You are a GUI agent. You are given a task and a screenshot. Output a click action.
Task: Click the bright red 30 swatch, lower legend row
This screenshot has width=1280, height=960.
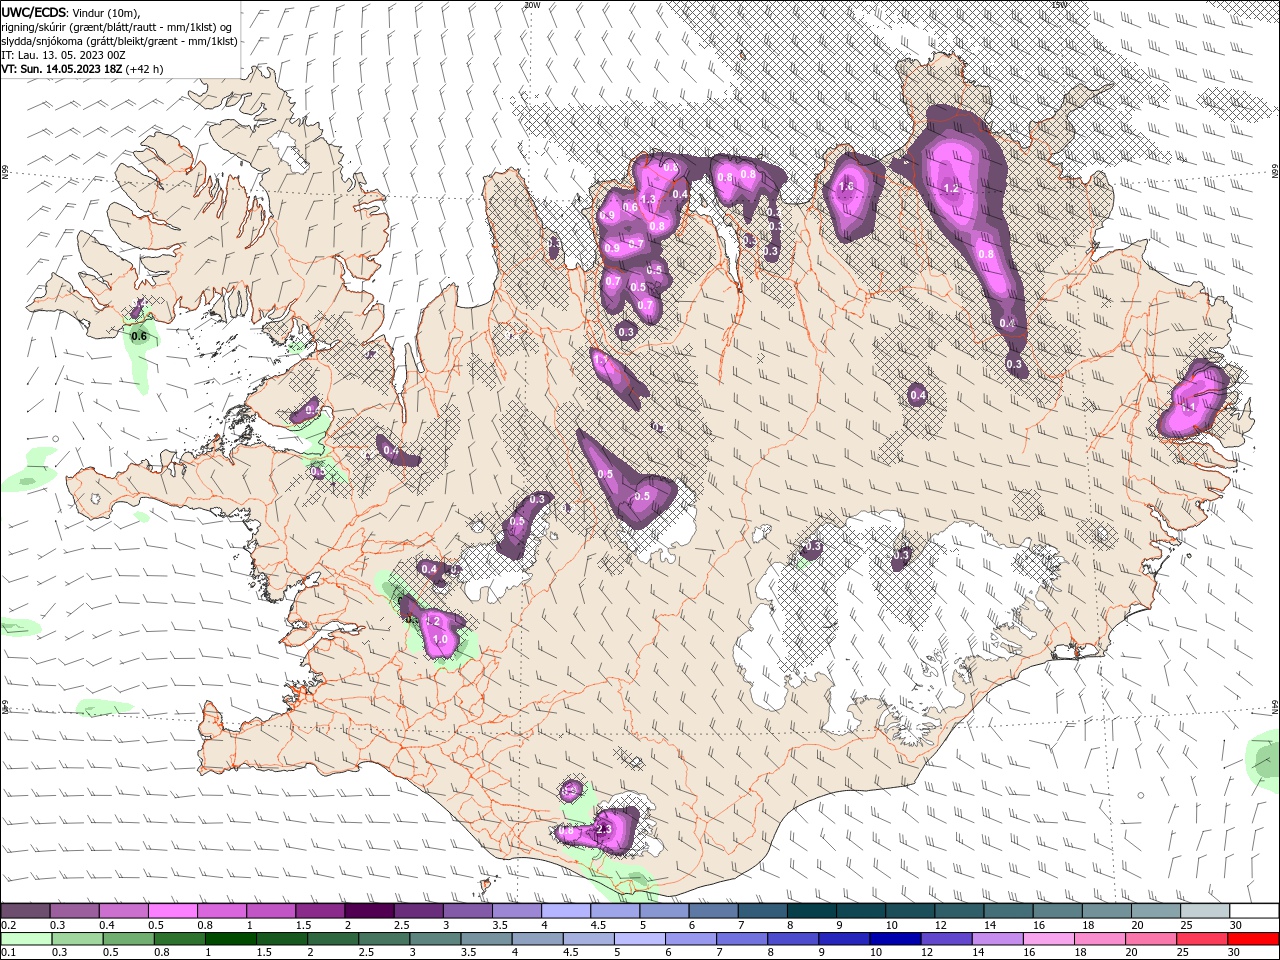click(x=1253, y=939)
